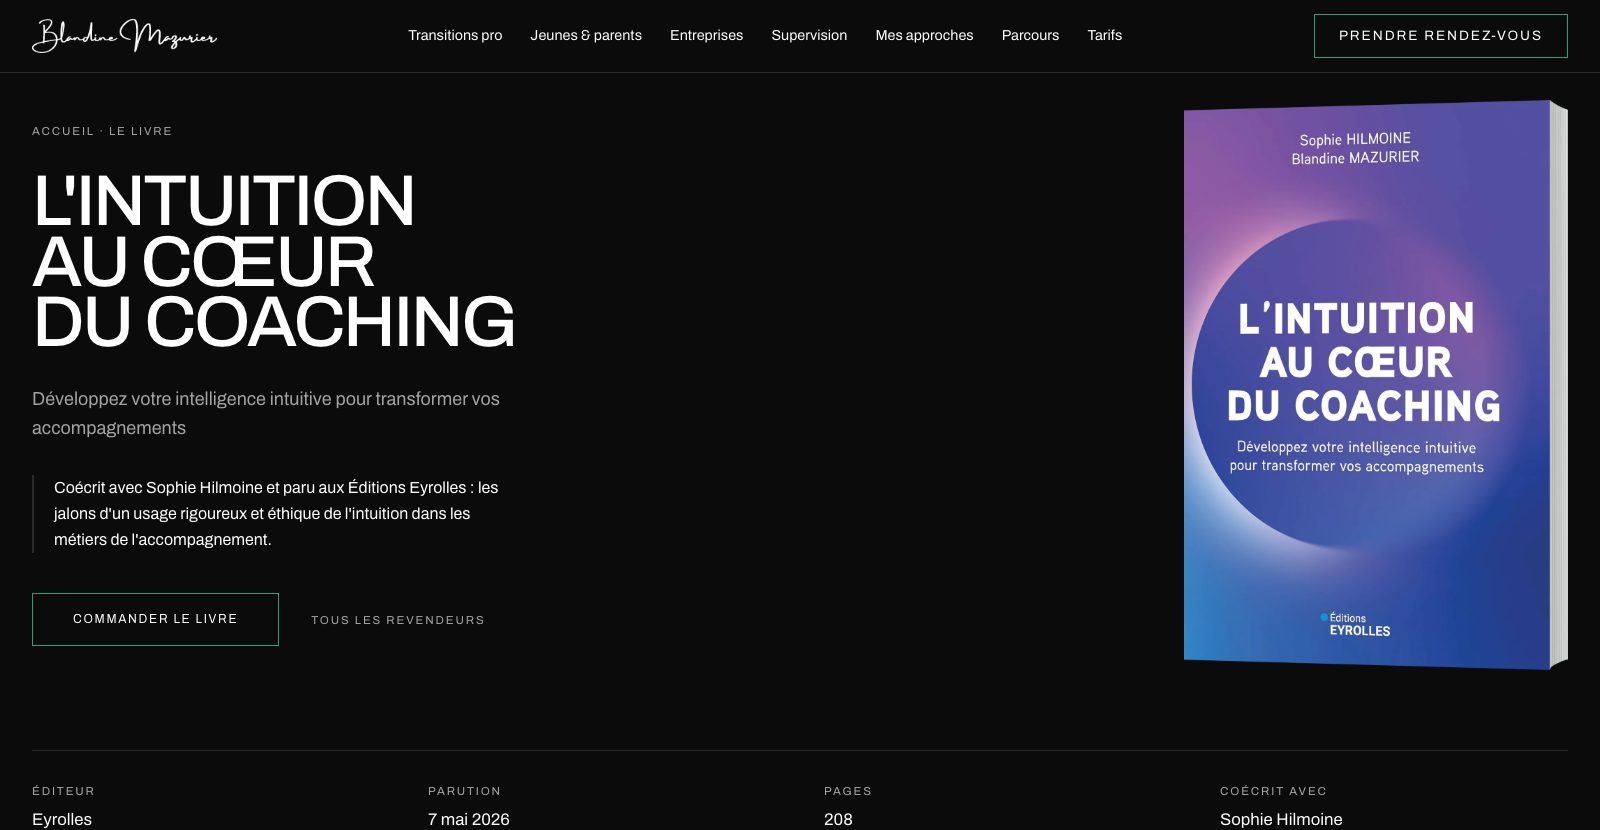The width and height of the screenshot is (1600, 830).
Task: Open the Tarifs page
Action: (x=1105, y=35)
